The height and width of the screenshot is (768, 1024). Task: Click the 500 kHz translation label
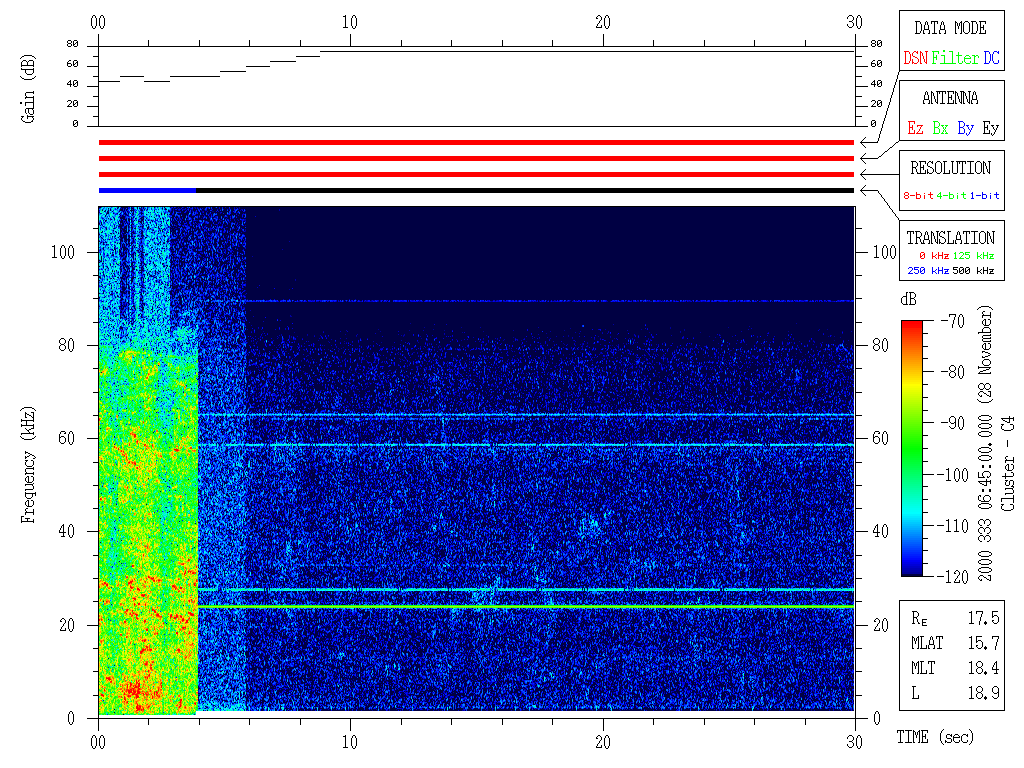974,270
